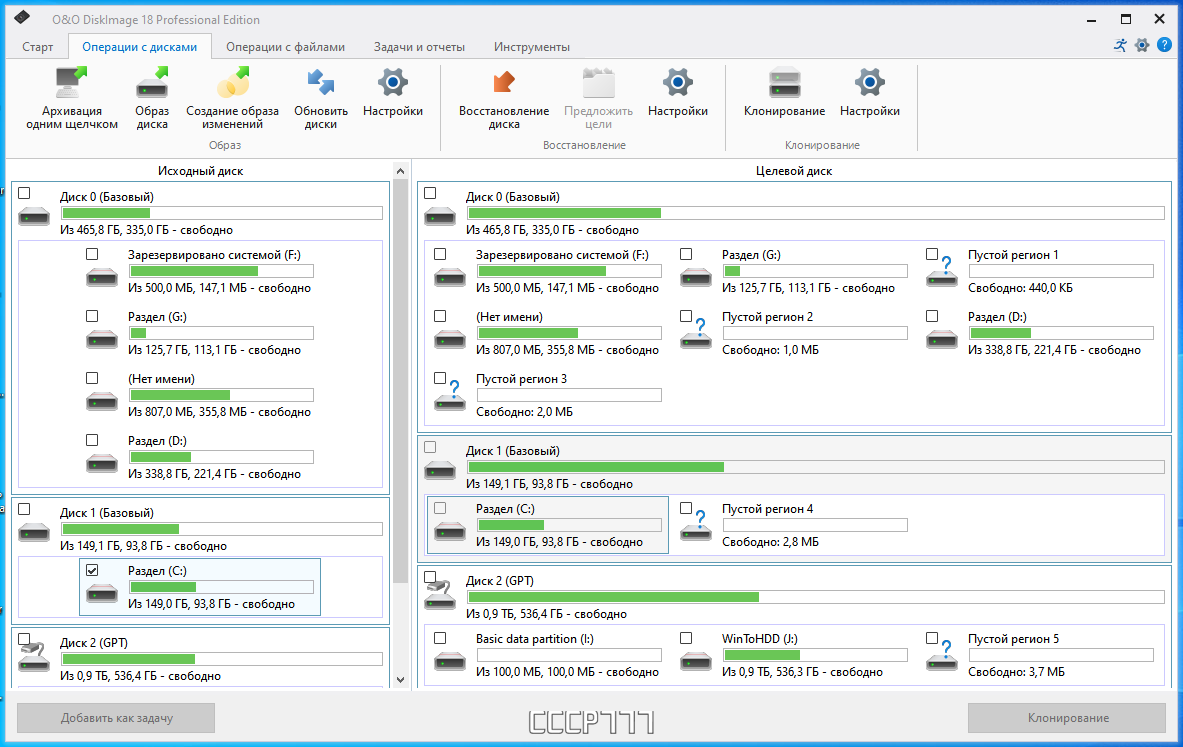This screenshot has width=1183, height=747.
Task: Click target Пустой регион 1 drive icon
Action: coord(942,273)
